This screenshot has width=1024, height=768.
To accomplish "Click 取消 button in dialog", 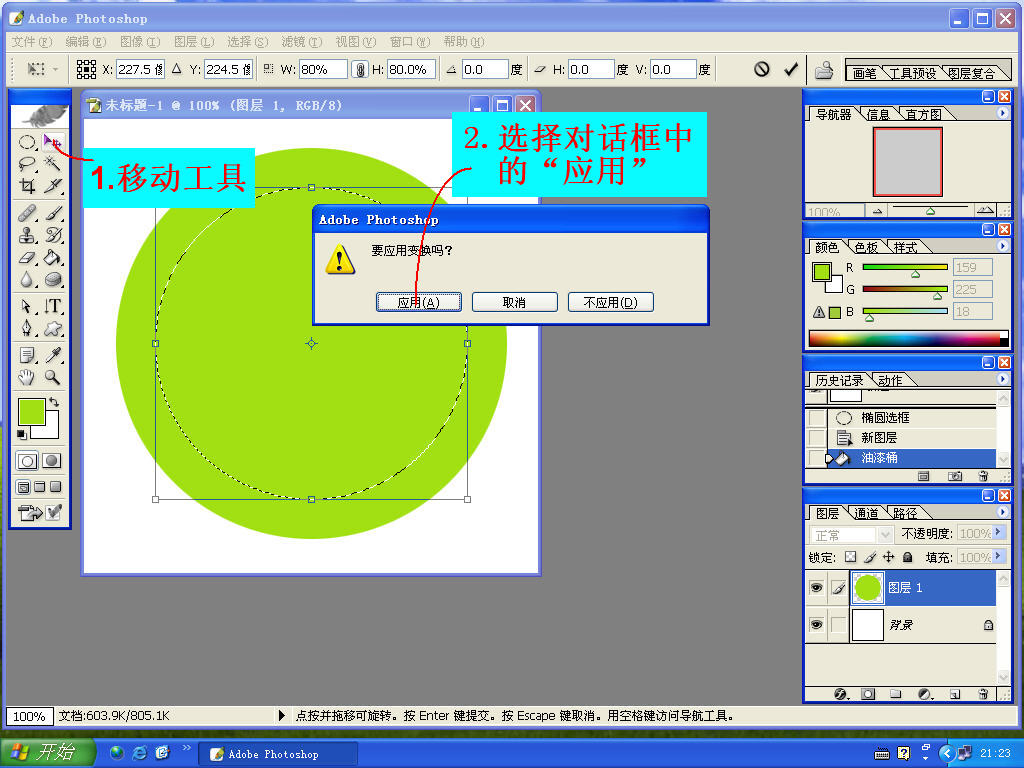I will pyautogui.click(x=515, y=302).
